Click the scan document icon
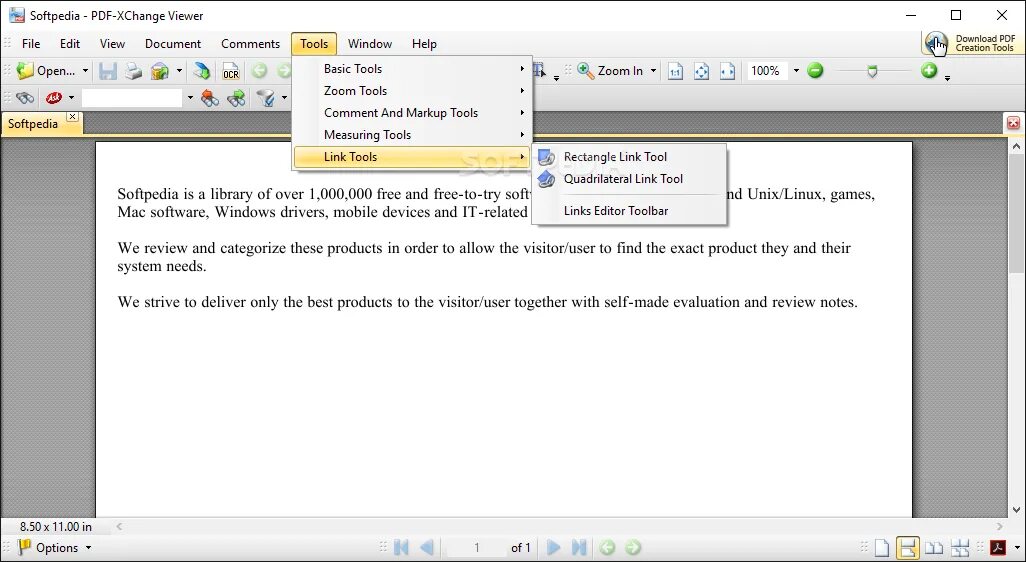The width and height of the screenshot is (1026, 562). point(202,71)
